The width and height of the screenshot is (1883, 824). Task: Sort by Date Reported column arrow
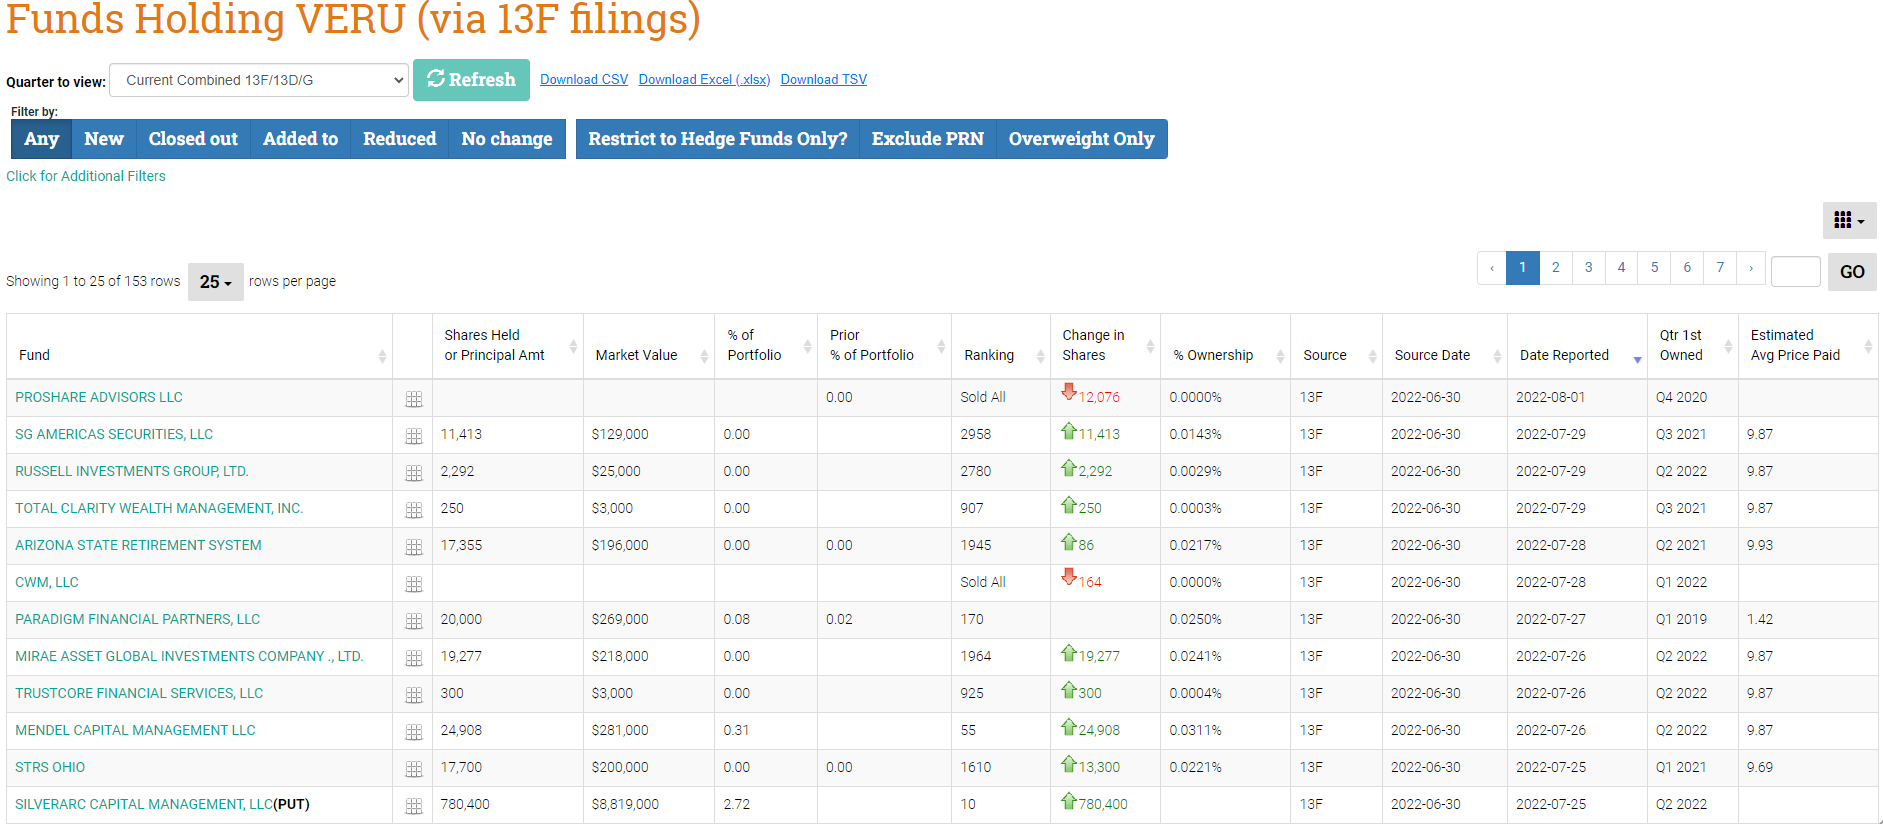[1637, 359]
